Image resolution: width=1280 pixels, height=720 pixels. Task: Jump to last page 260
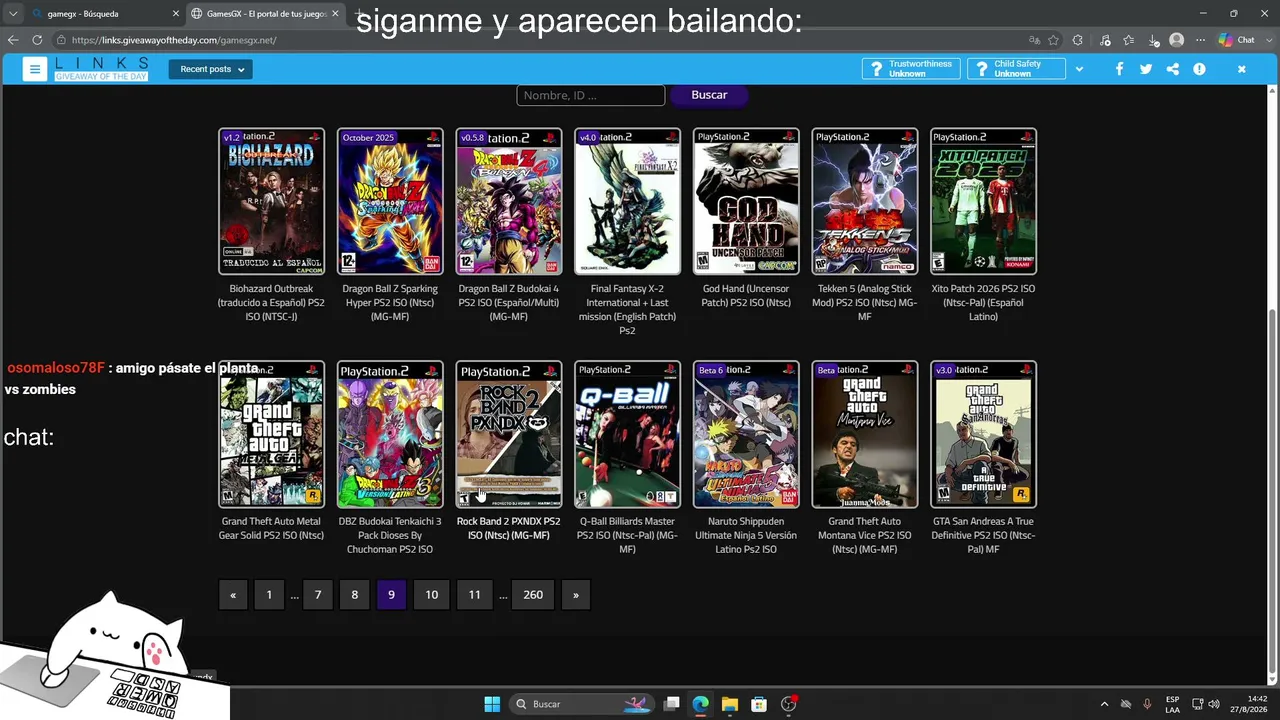coord(533,595)
